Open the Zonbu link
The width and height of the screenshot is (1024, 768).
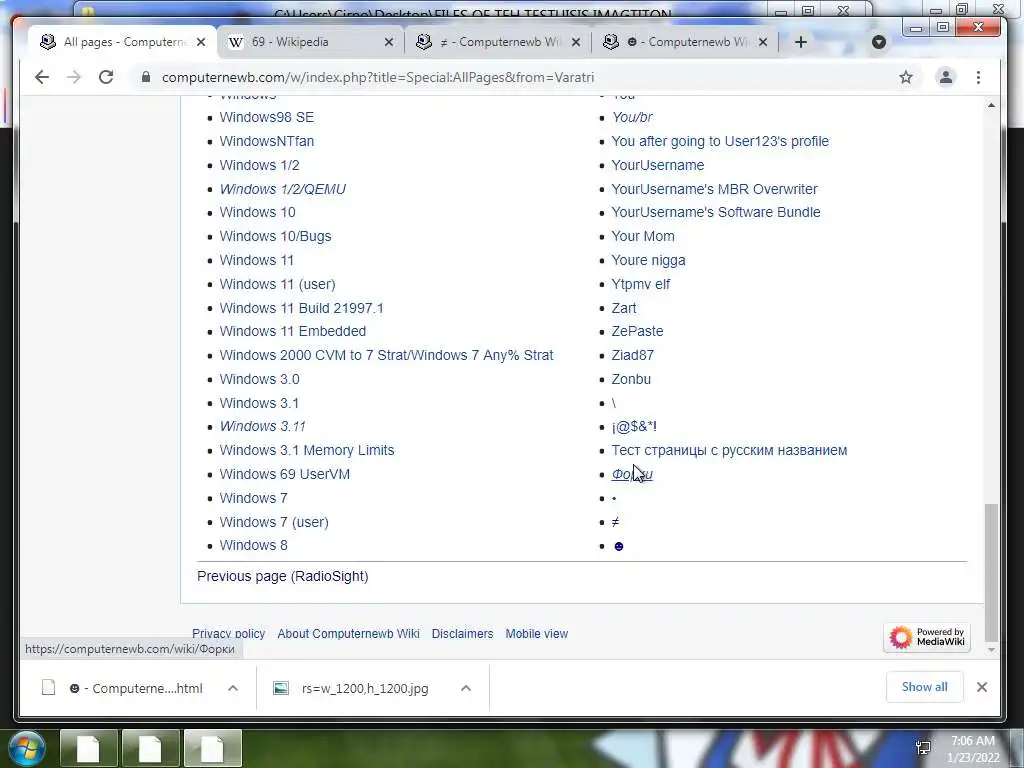[x=631, y=379]
